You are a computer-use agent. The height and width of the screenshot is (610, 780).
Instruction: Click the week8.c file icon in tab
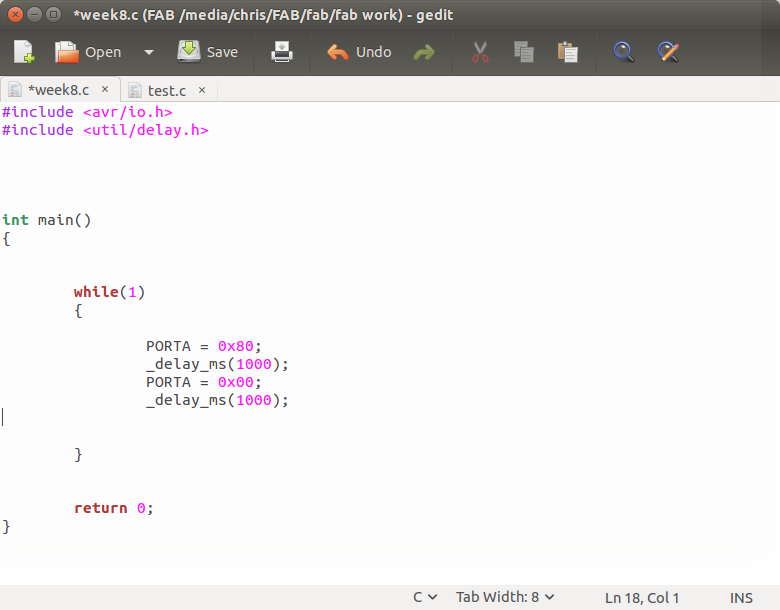tap(15, 90)
